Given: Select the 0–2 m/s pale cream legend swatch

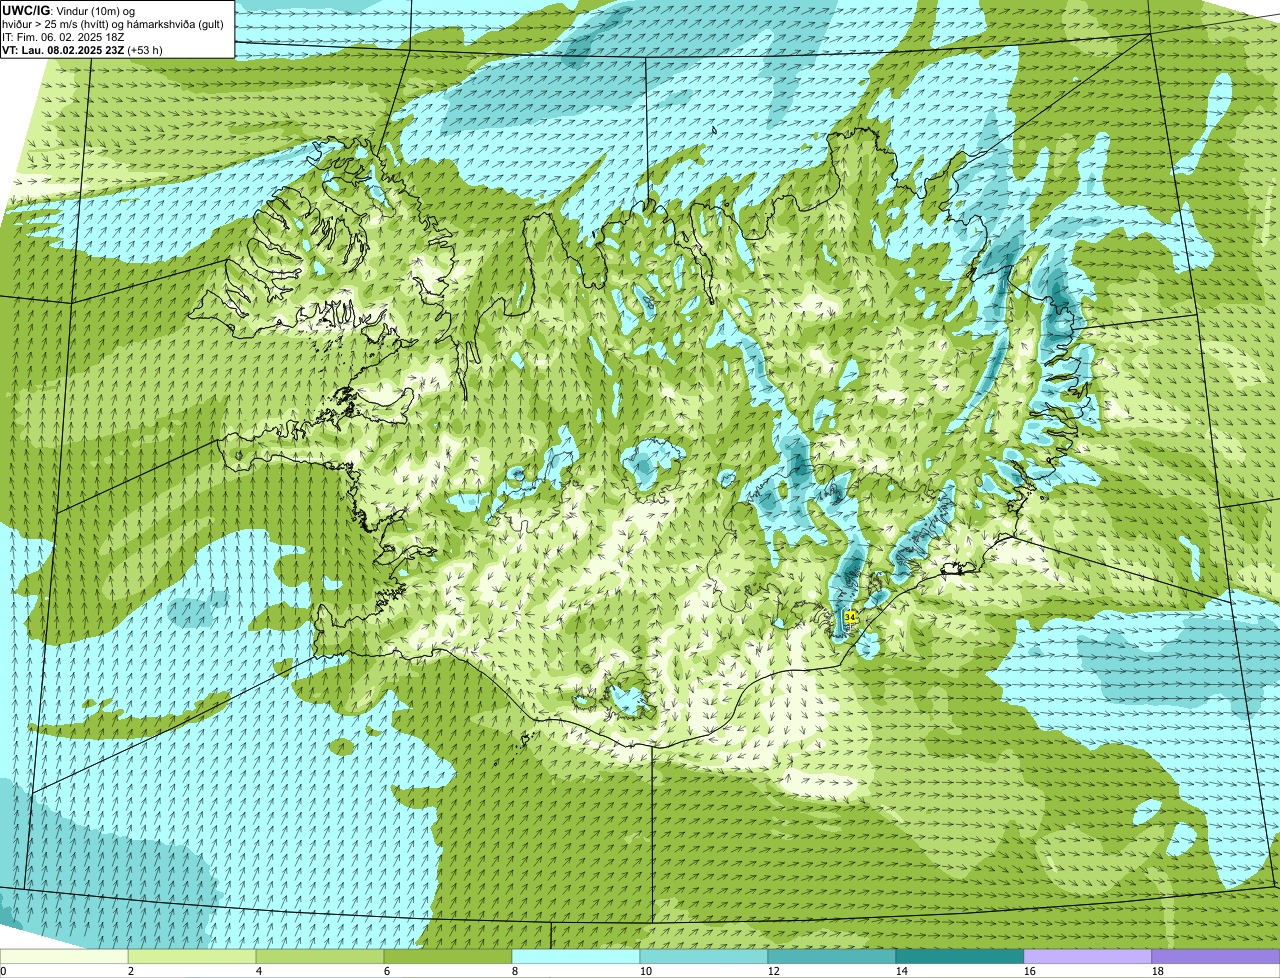Looking at the screenshot, I should [64, 957].
